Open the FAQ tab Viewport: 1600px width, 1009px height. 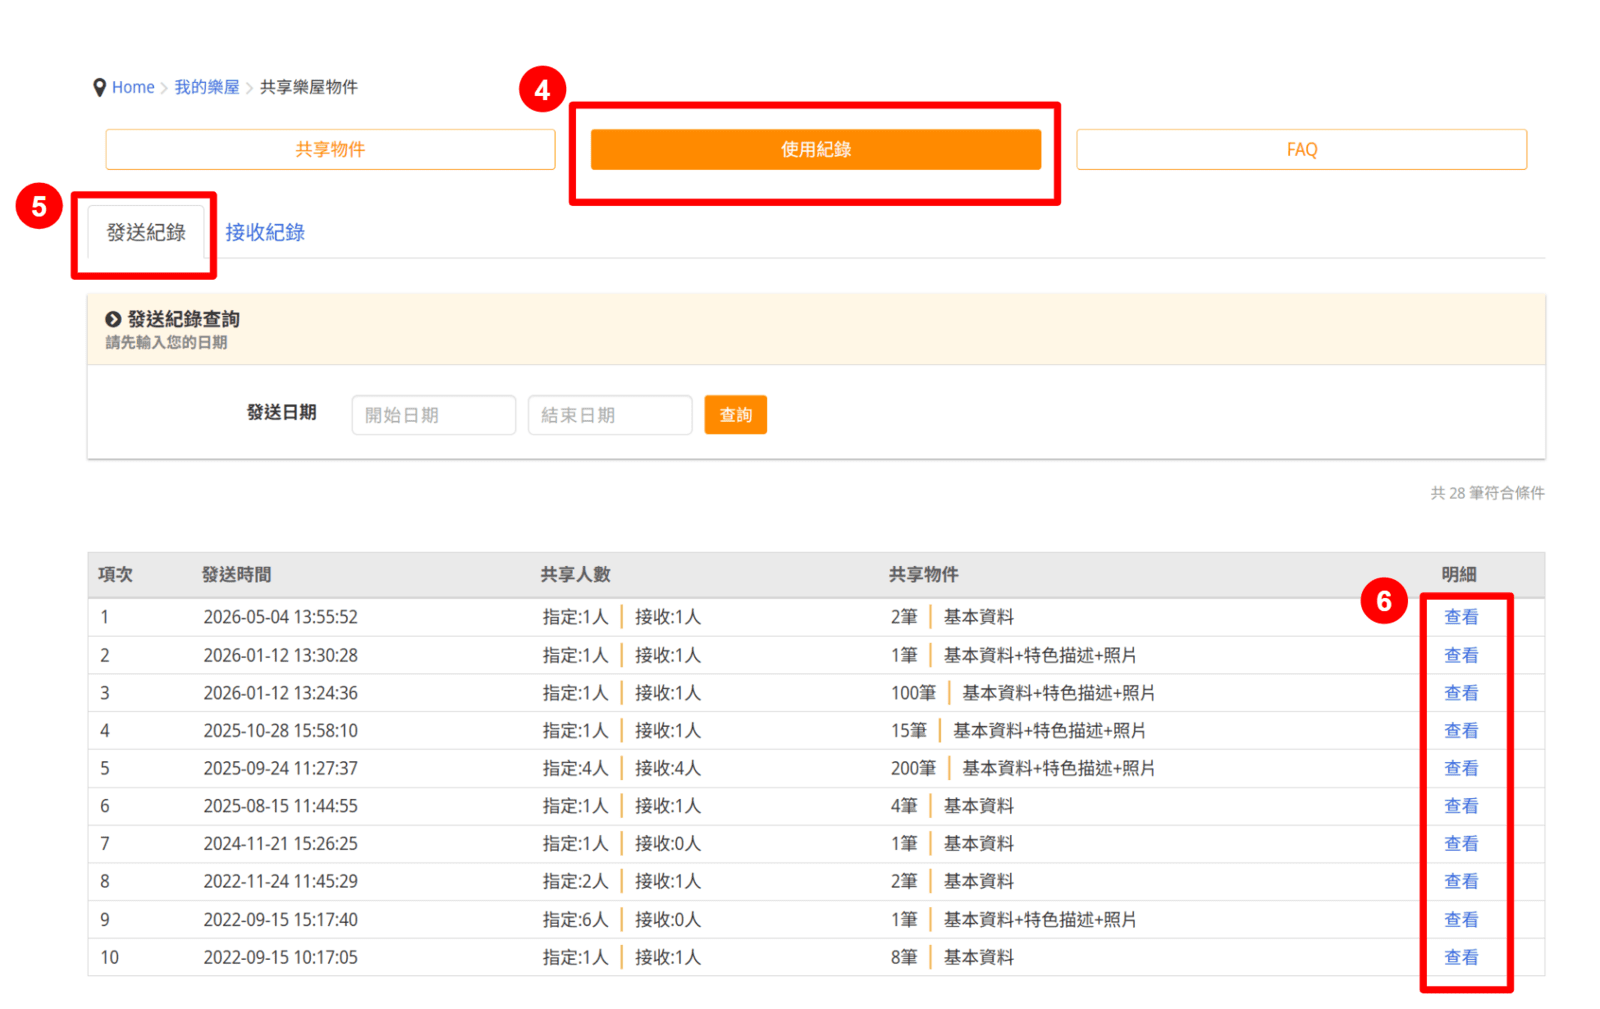(x=1302, y=149)
